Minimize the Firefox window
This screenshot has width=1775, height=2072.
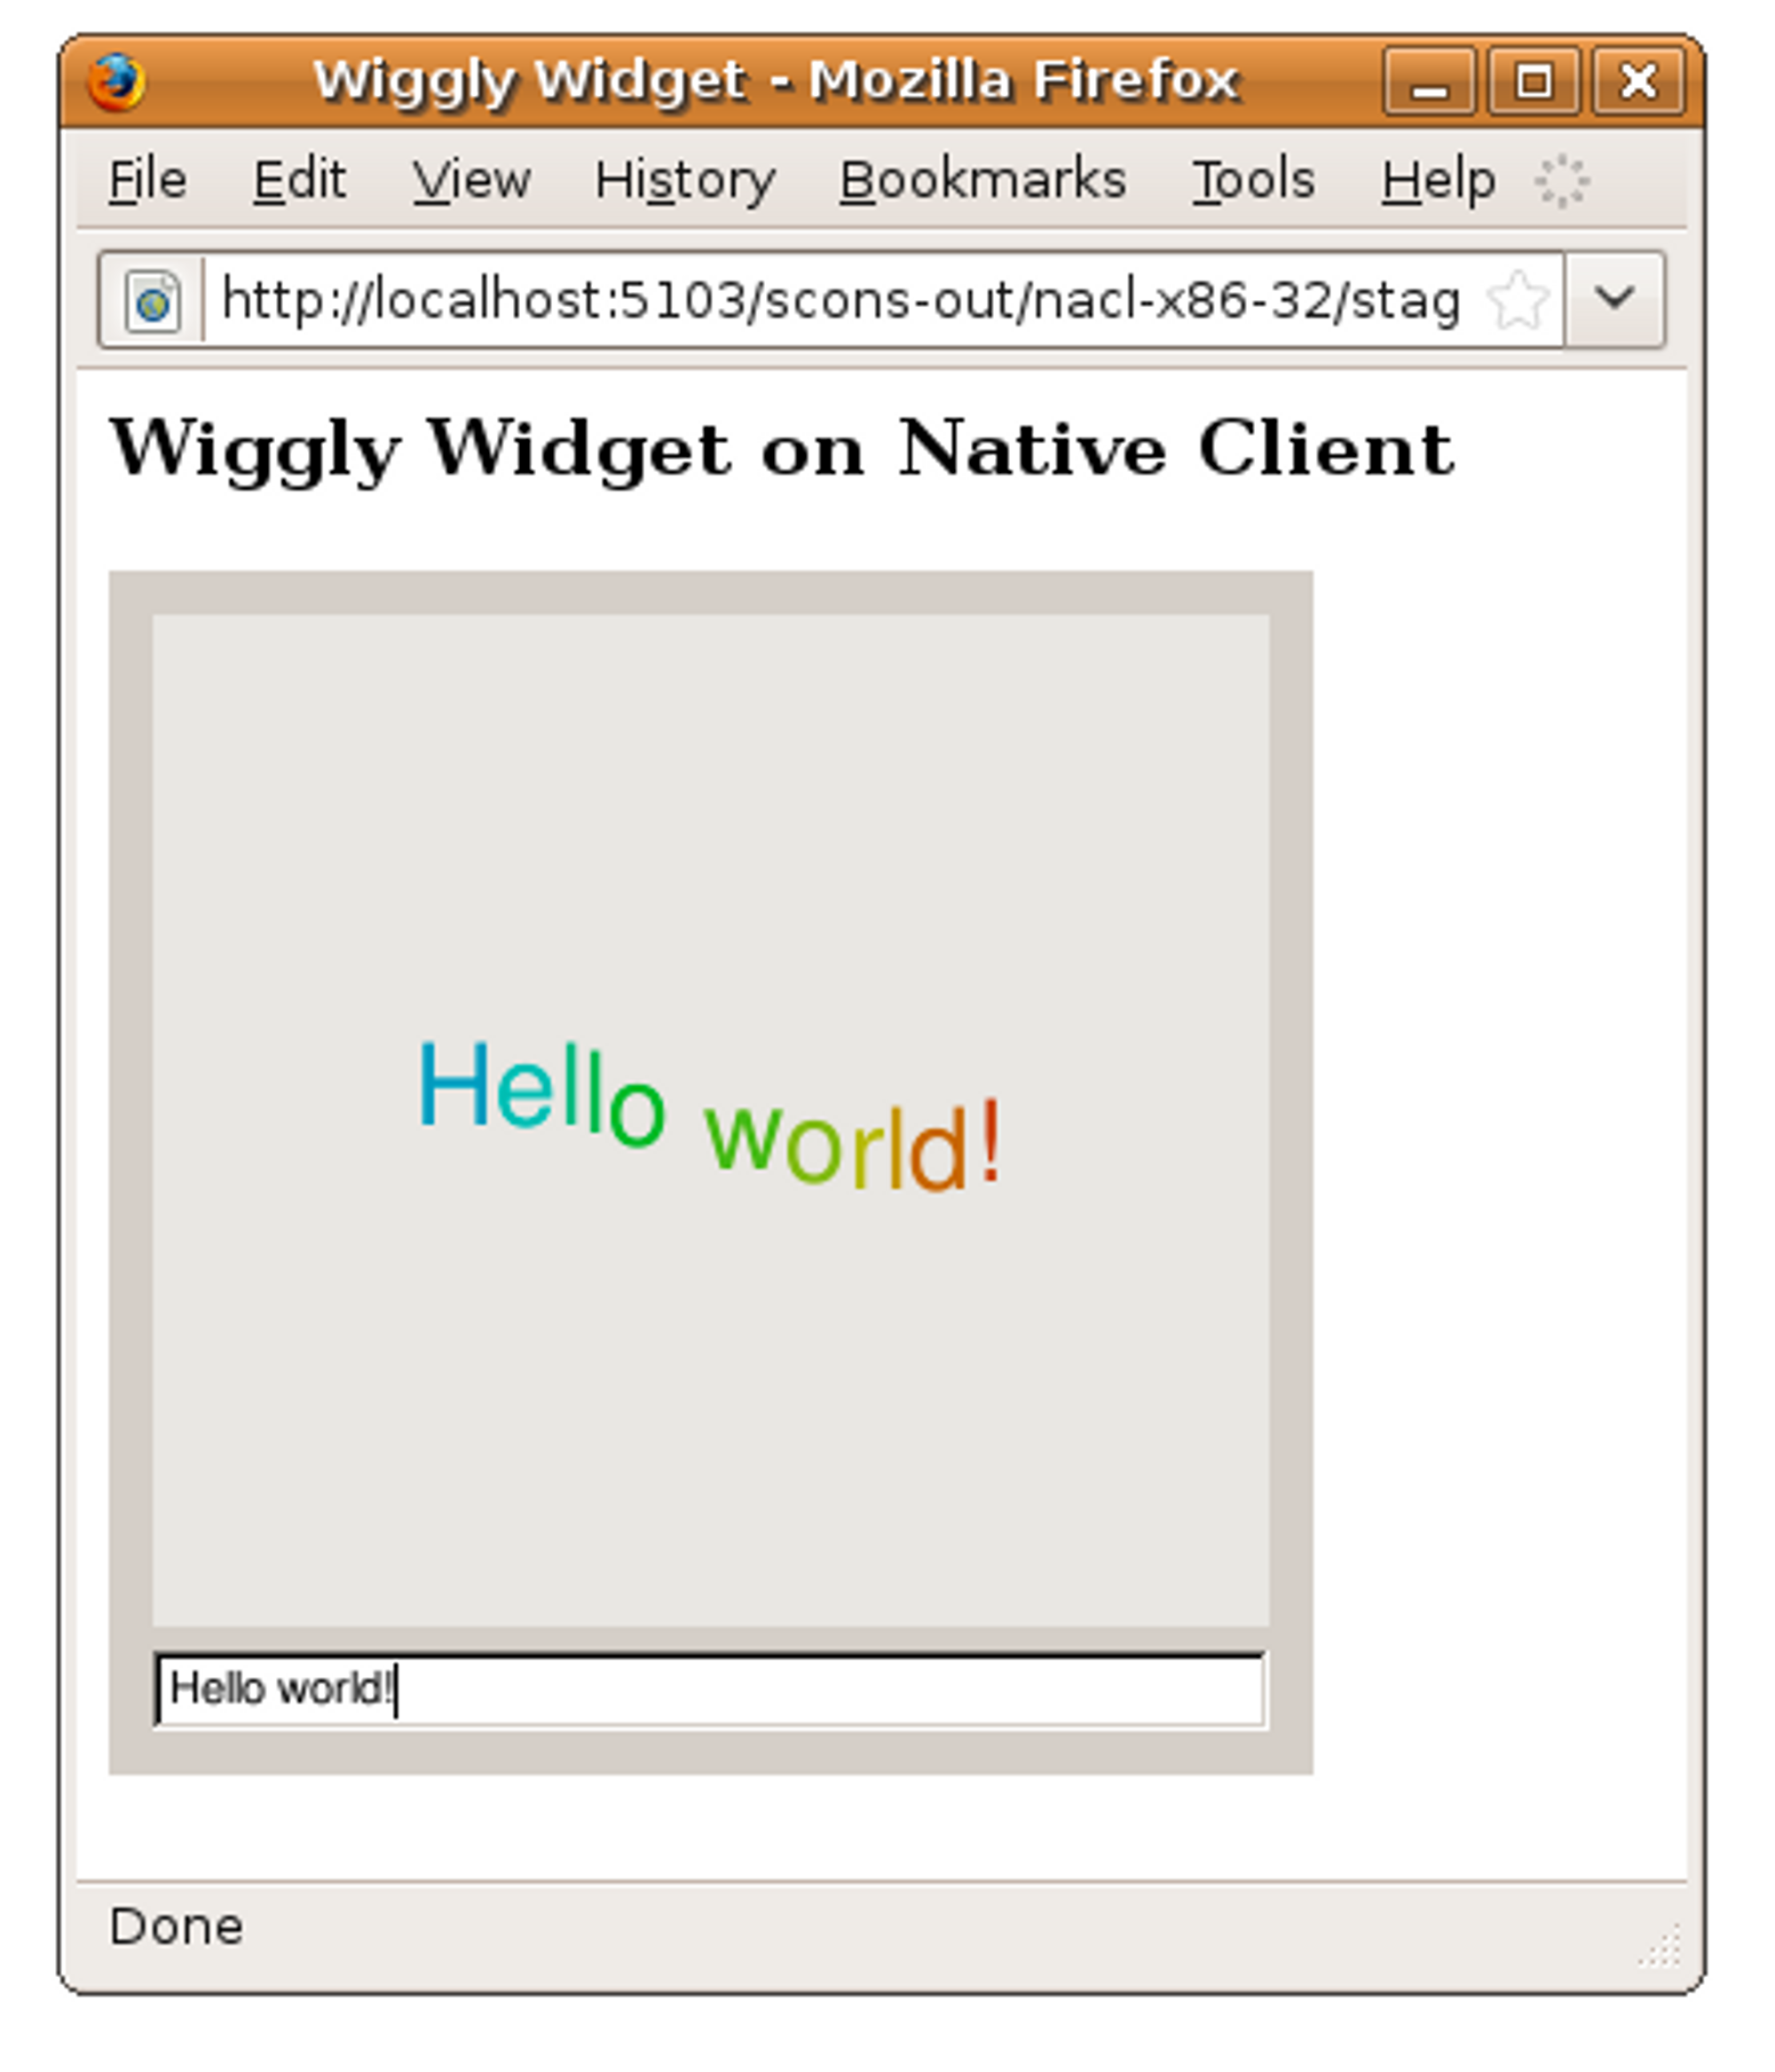coord(1428,81)
